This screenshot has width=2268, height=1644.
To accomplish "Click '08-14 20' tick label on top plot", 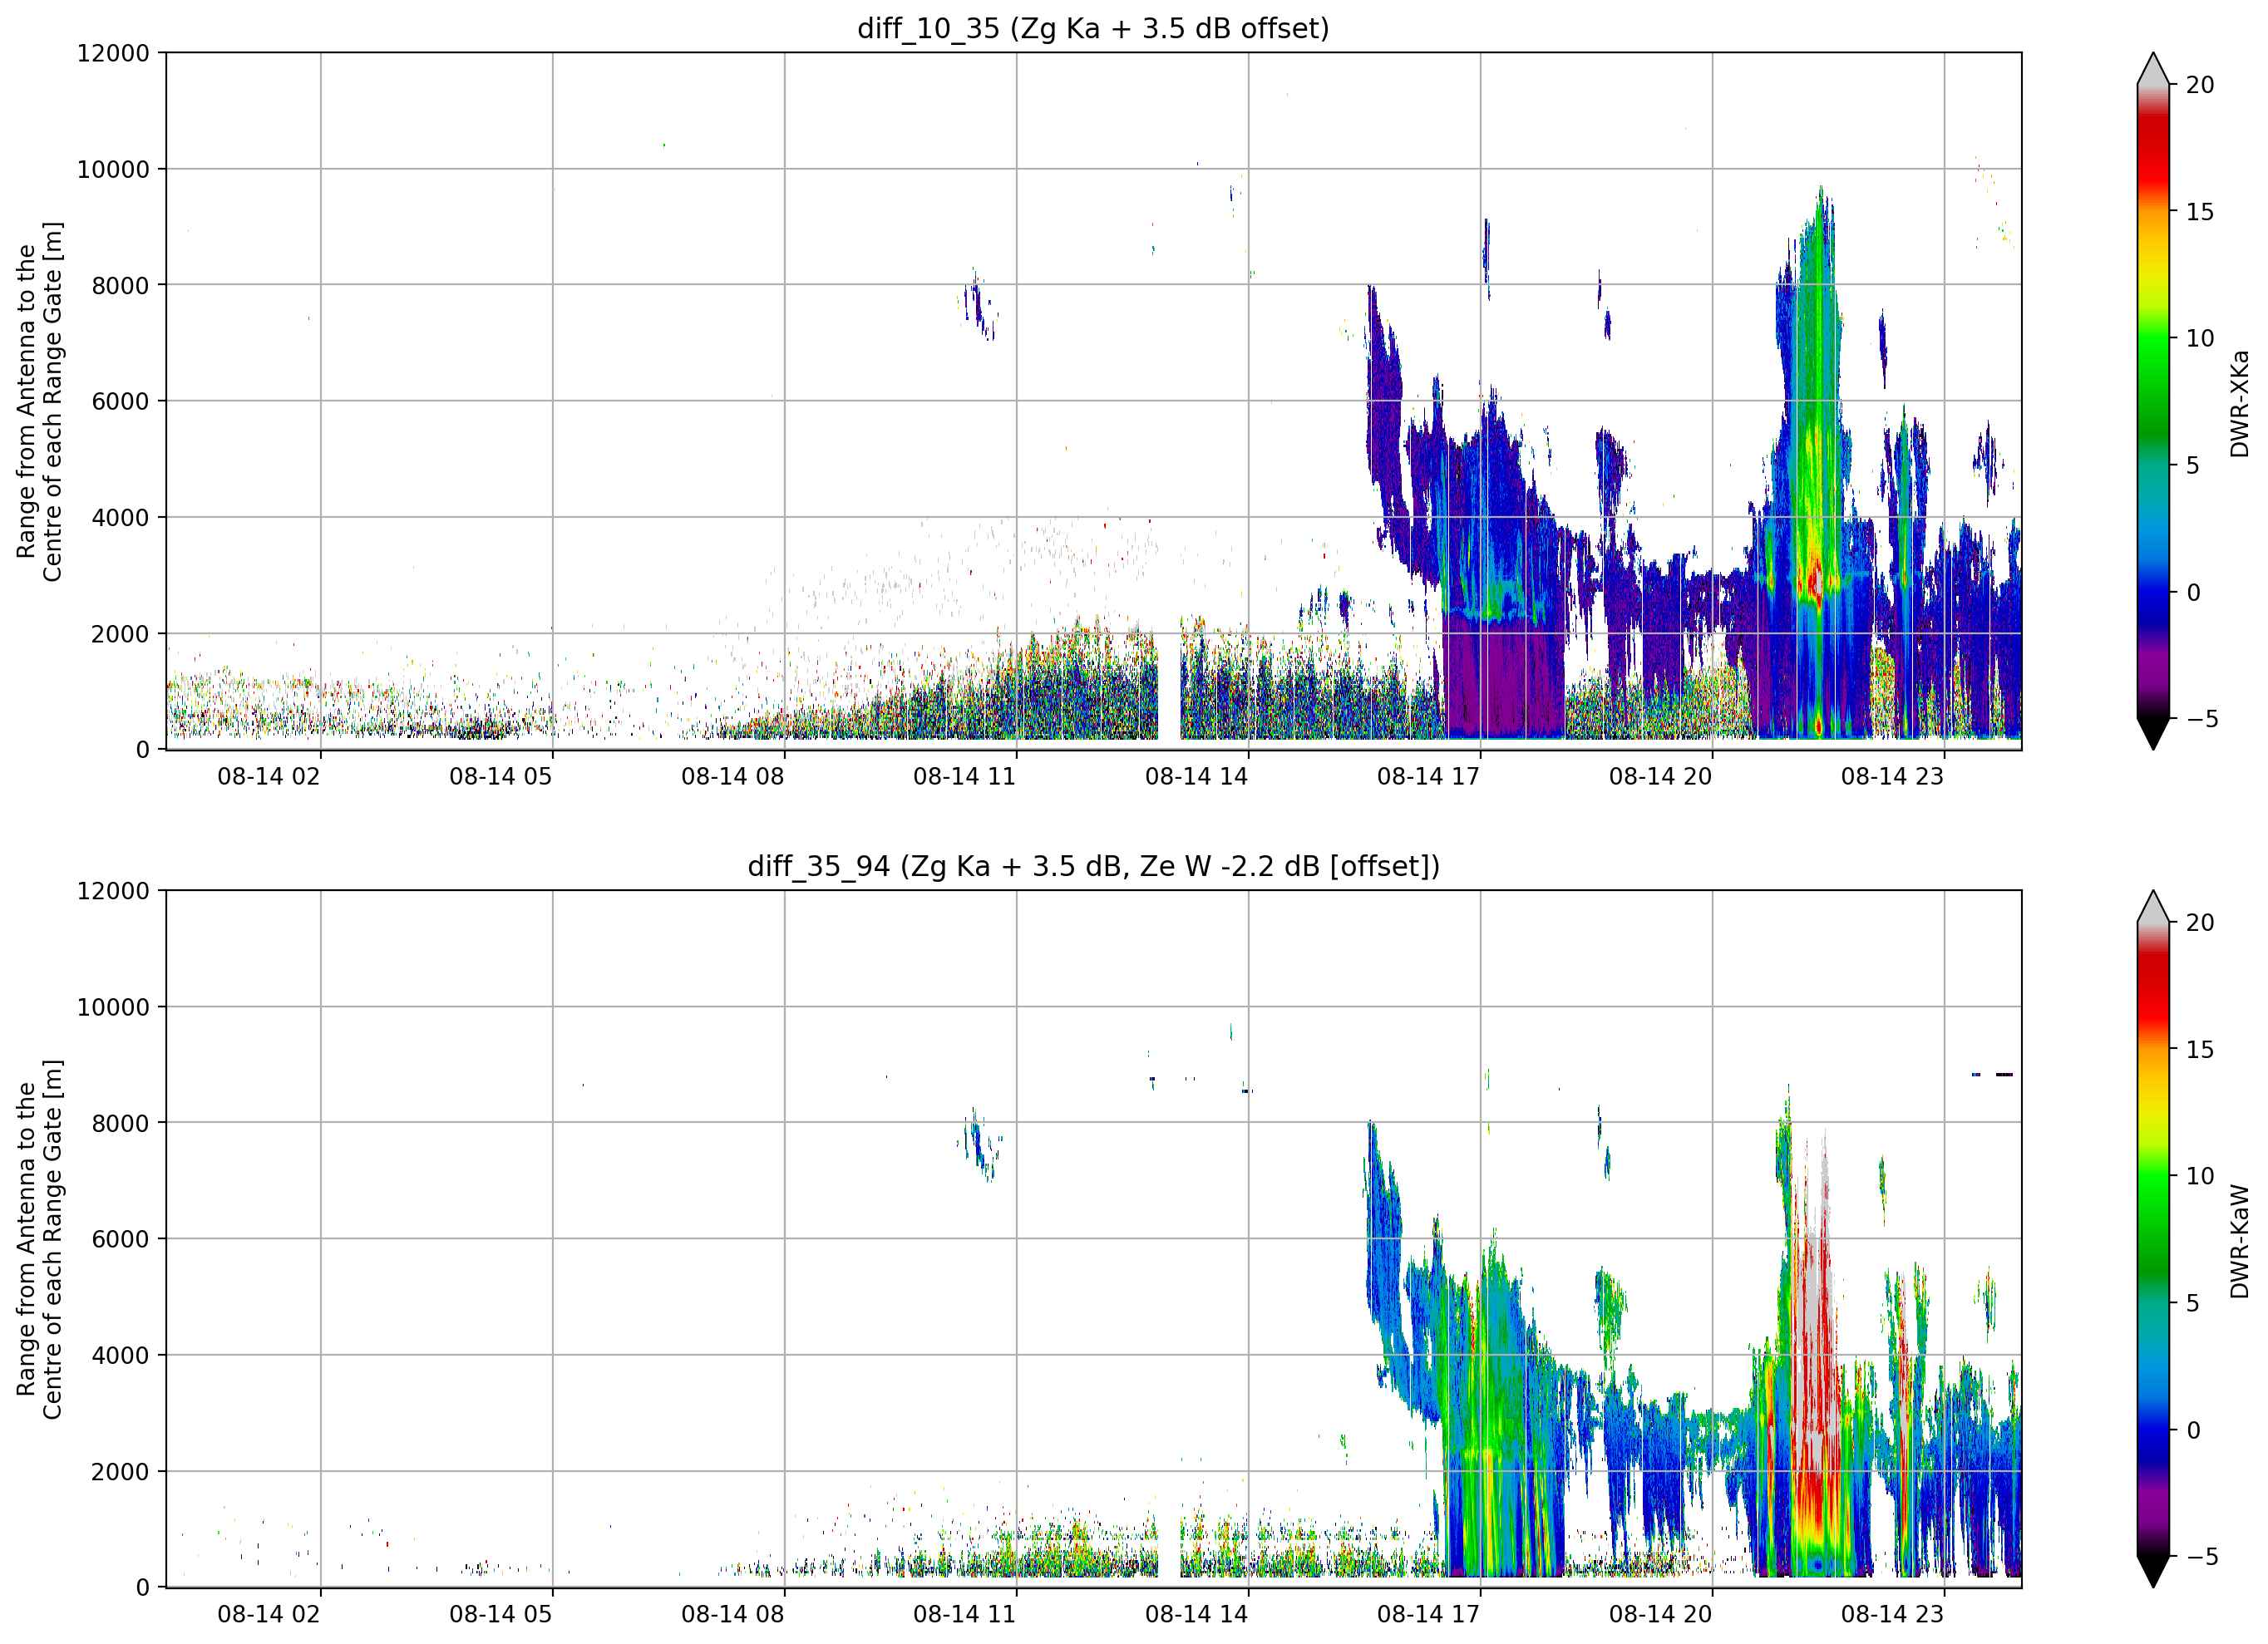I will pyautogui.click(x=1661, y=777).
